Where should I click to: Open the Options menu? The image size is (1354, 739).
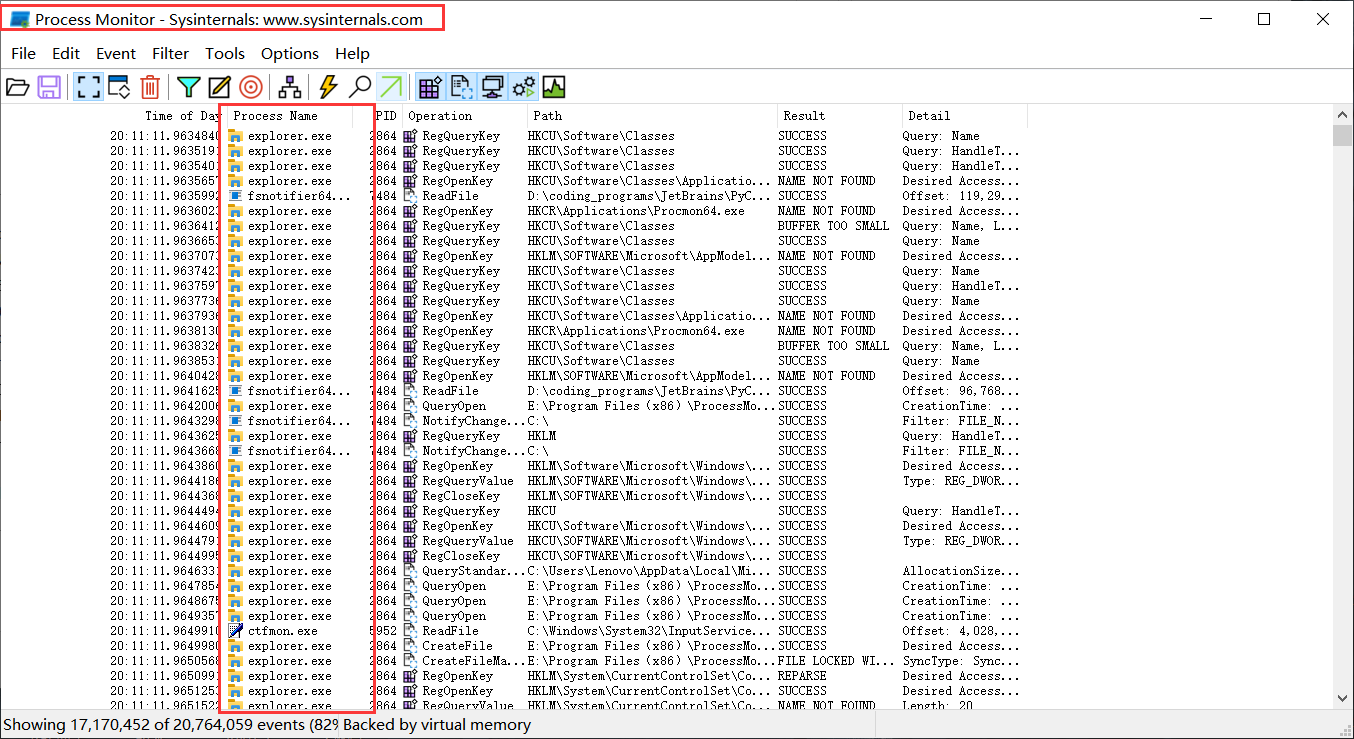tap(290, 54)
